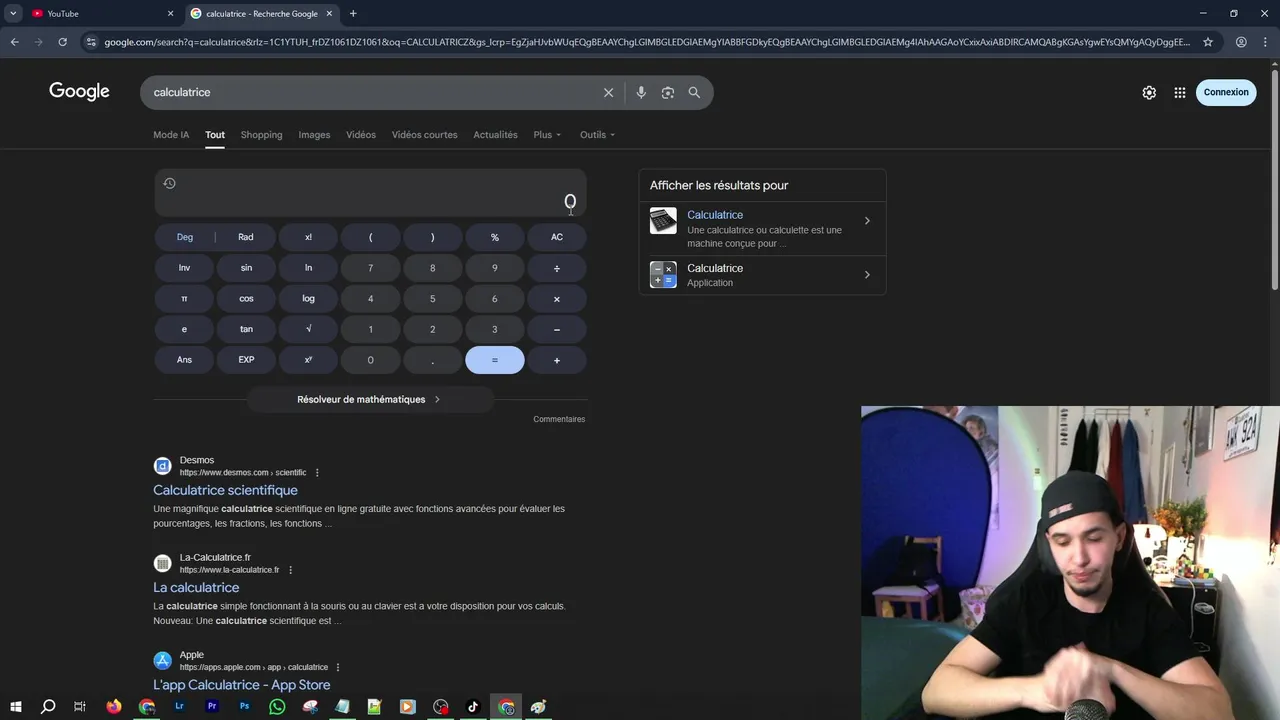The height and width of the screenshot is (720, 1280).
Task: Start voice search with the microphone icon
Action: point(641,92)
